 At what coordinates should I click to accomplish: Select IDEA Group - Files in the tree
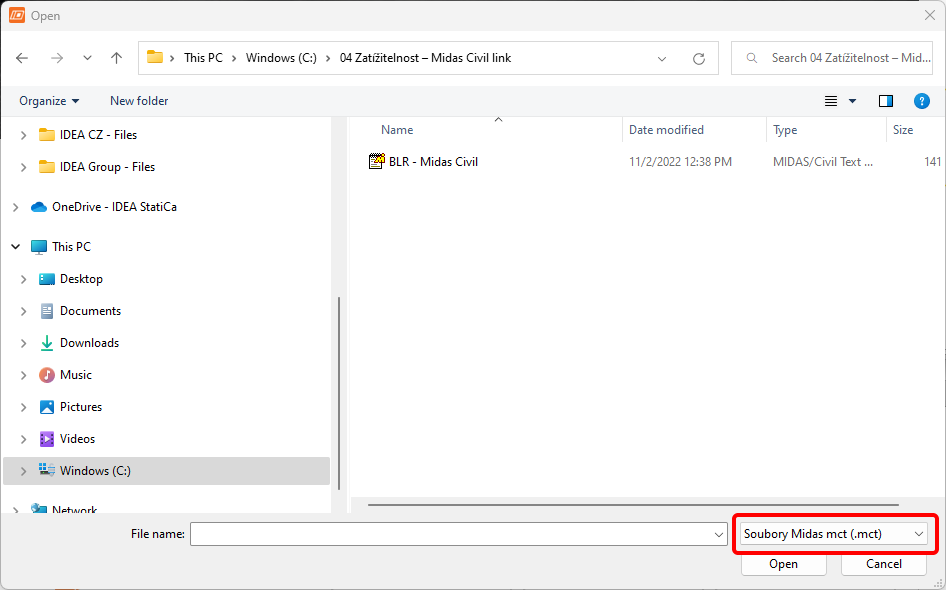coord(107,167)
